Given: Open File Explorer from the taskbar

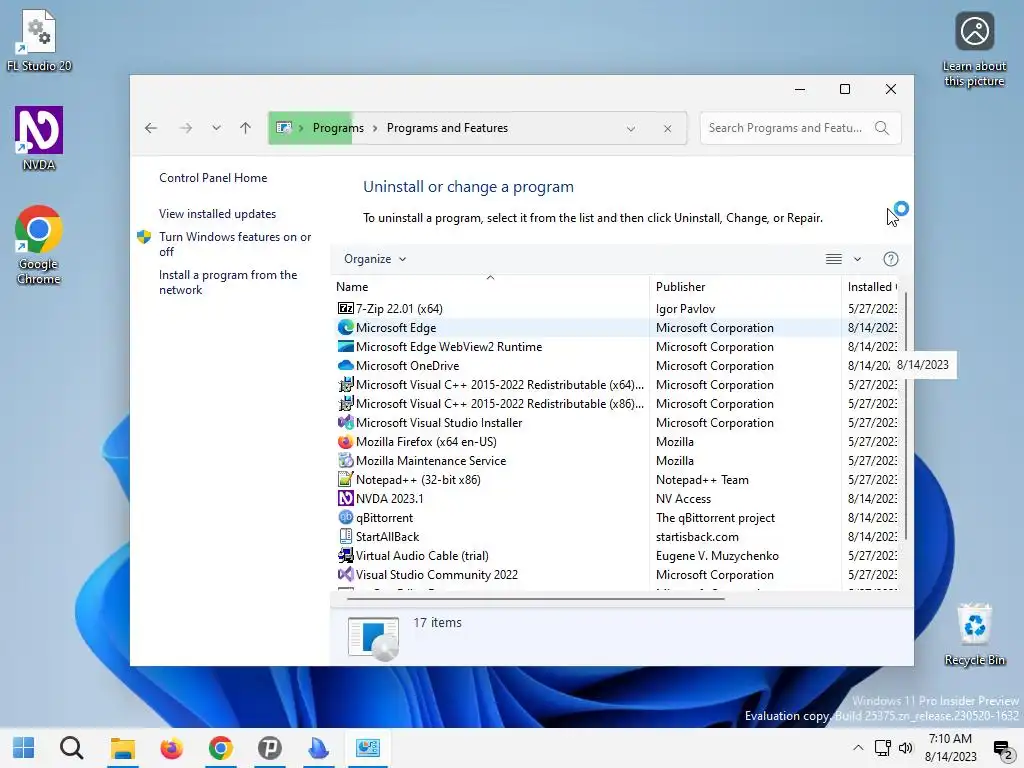Looking at the screenshot, I should pos(122,748).
